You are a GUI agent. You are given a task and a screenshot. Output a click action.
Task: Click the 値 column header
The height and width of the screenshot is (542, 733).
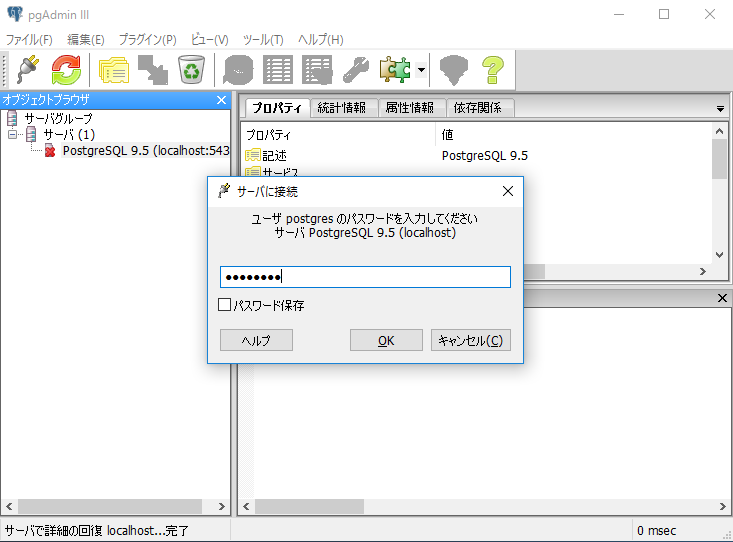tap(447, 135)
